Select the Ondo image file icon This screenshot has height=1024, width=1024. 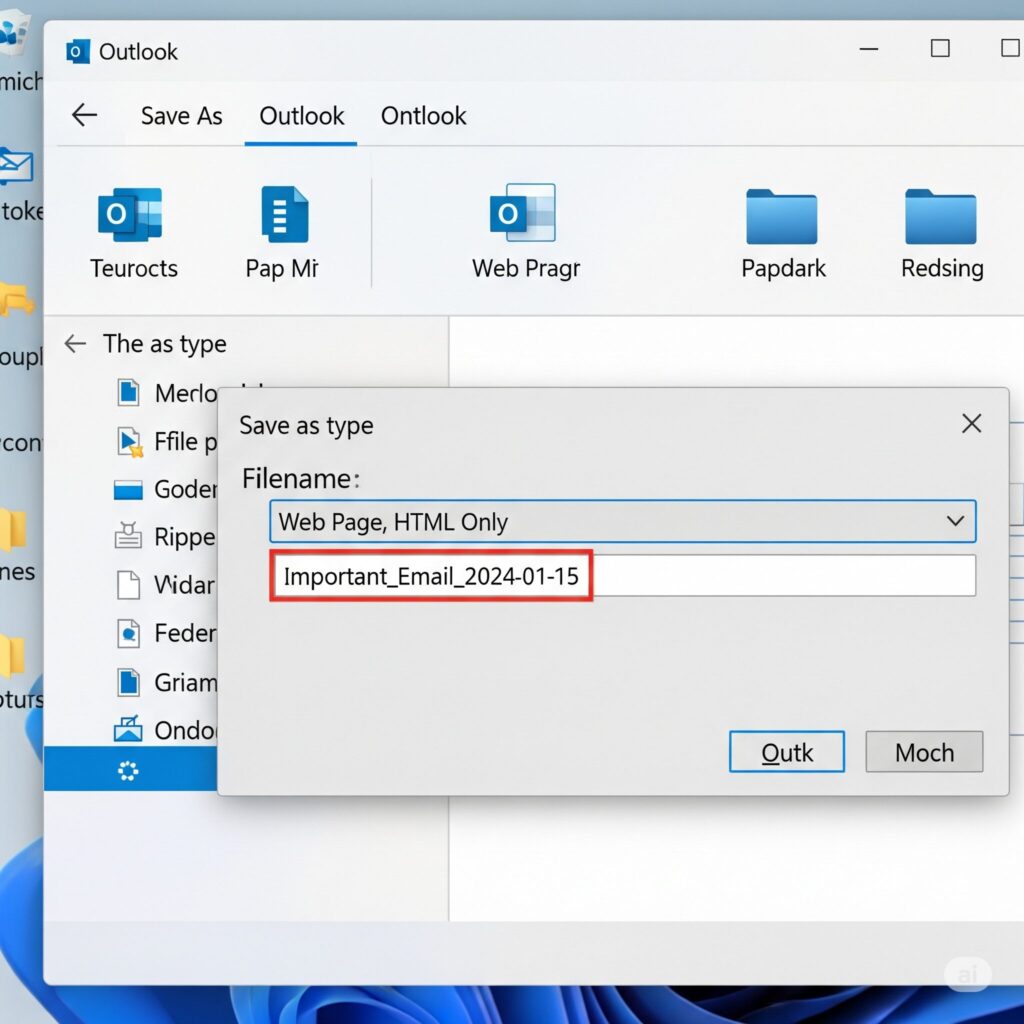click(129, 730)
